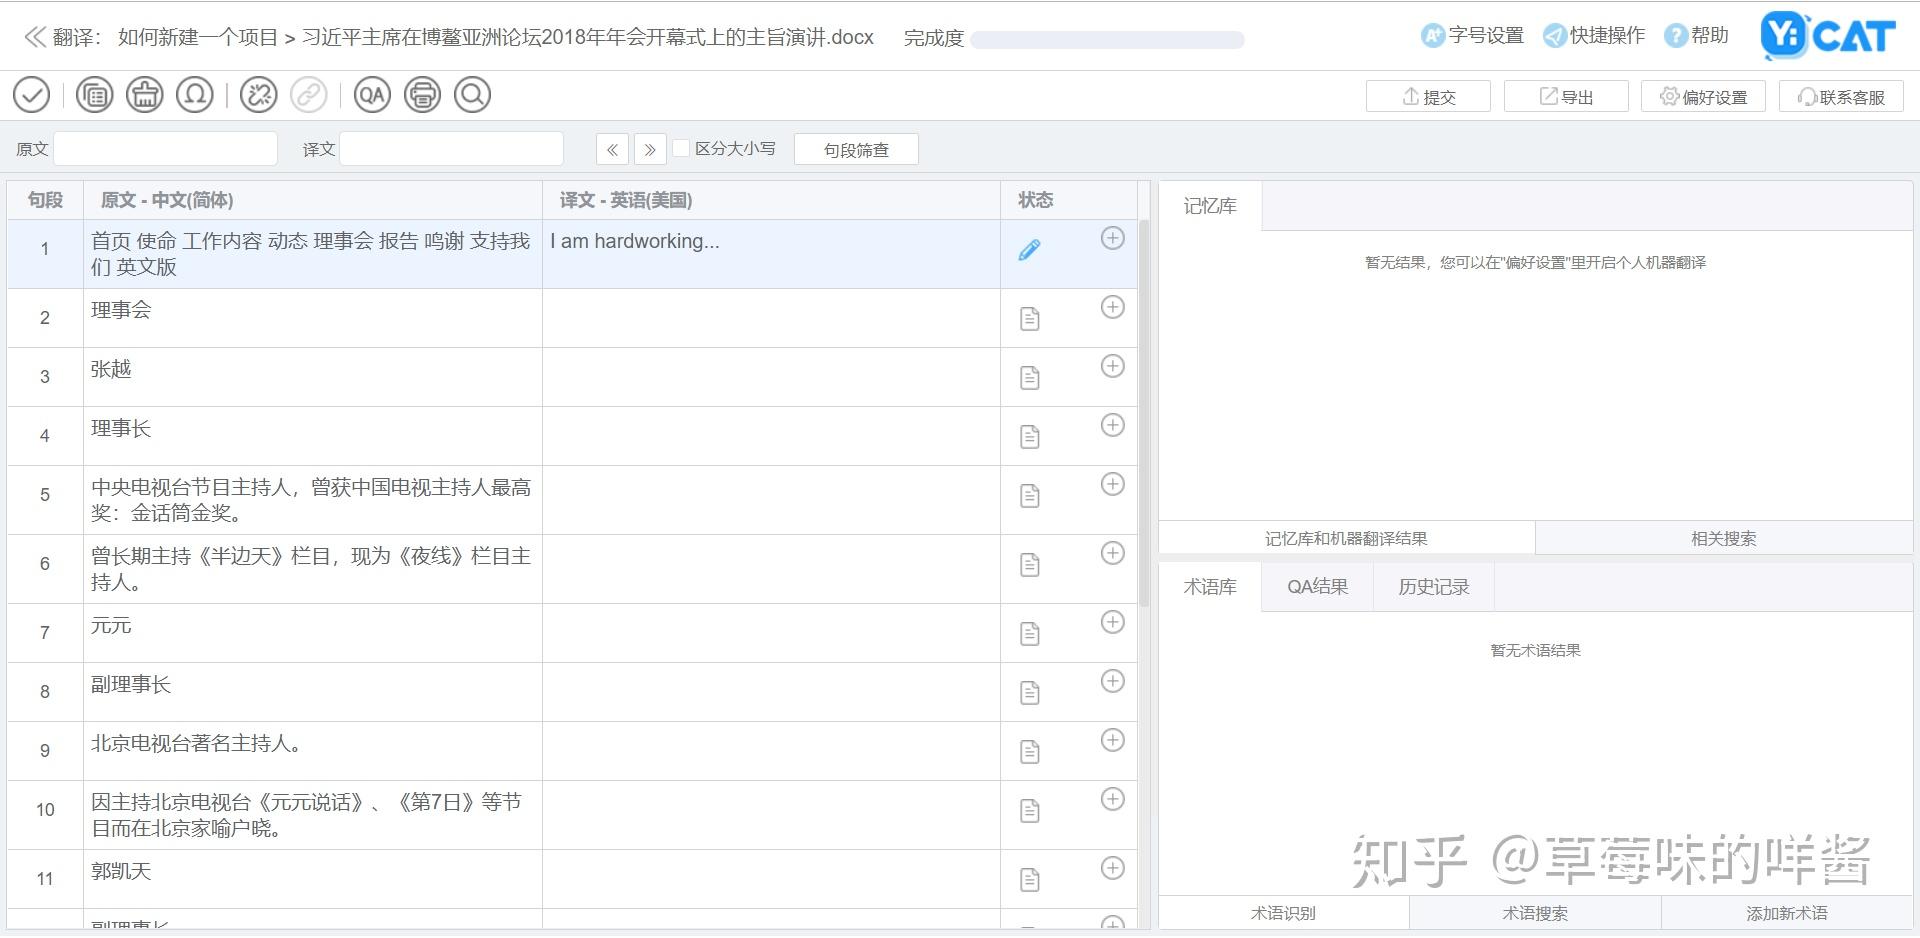Click the edit pencil icon on segment 1
1920x938 pixels.
pyautogui.click(x=1029, y=250)
